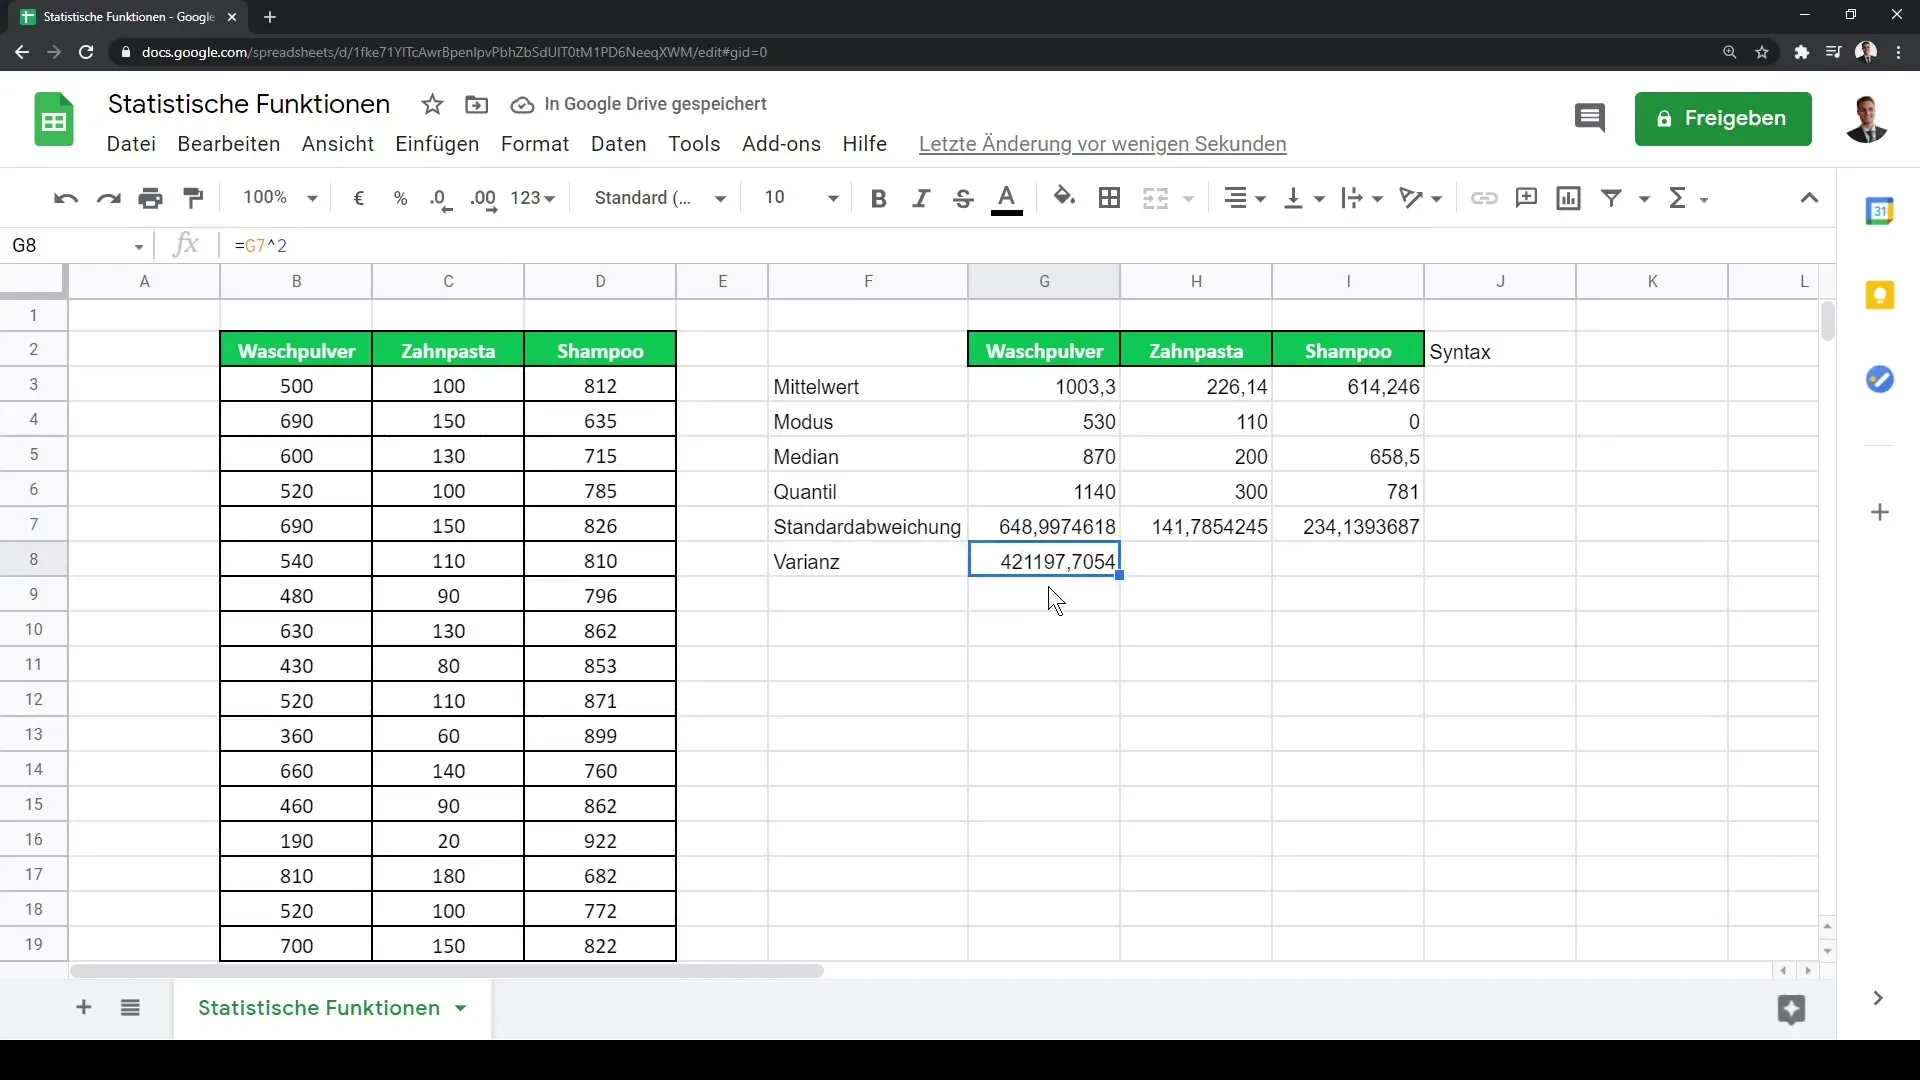Image resolution: width=1920 pixels, height=1080 pixels.
Task: Open the comment history icon
Action: pos(1589,118)
